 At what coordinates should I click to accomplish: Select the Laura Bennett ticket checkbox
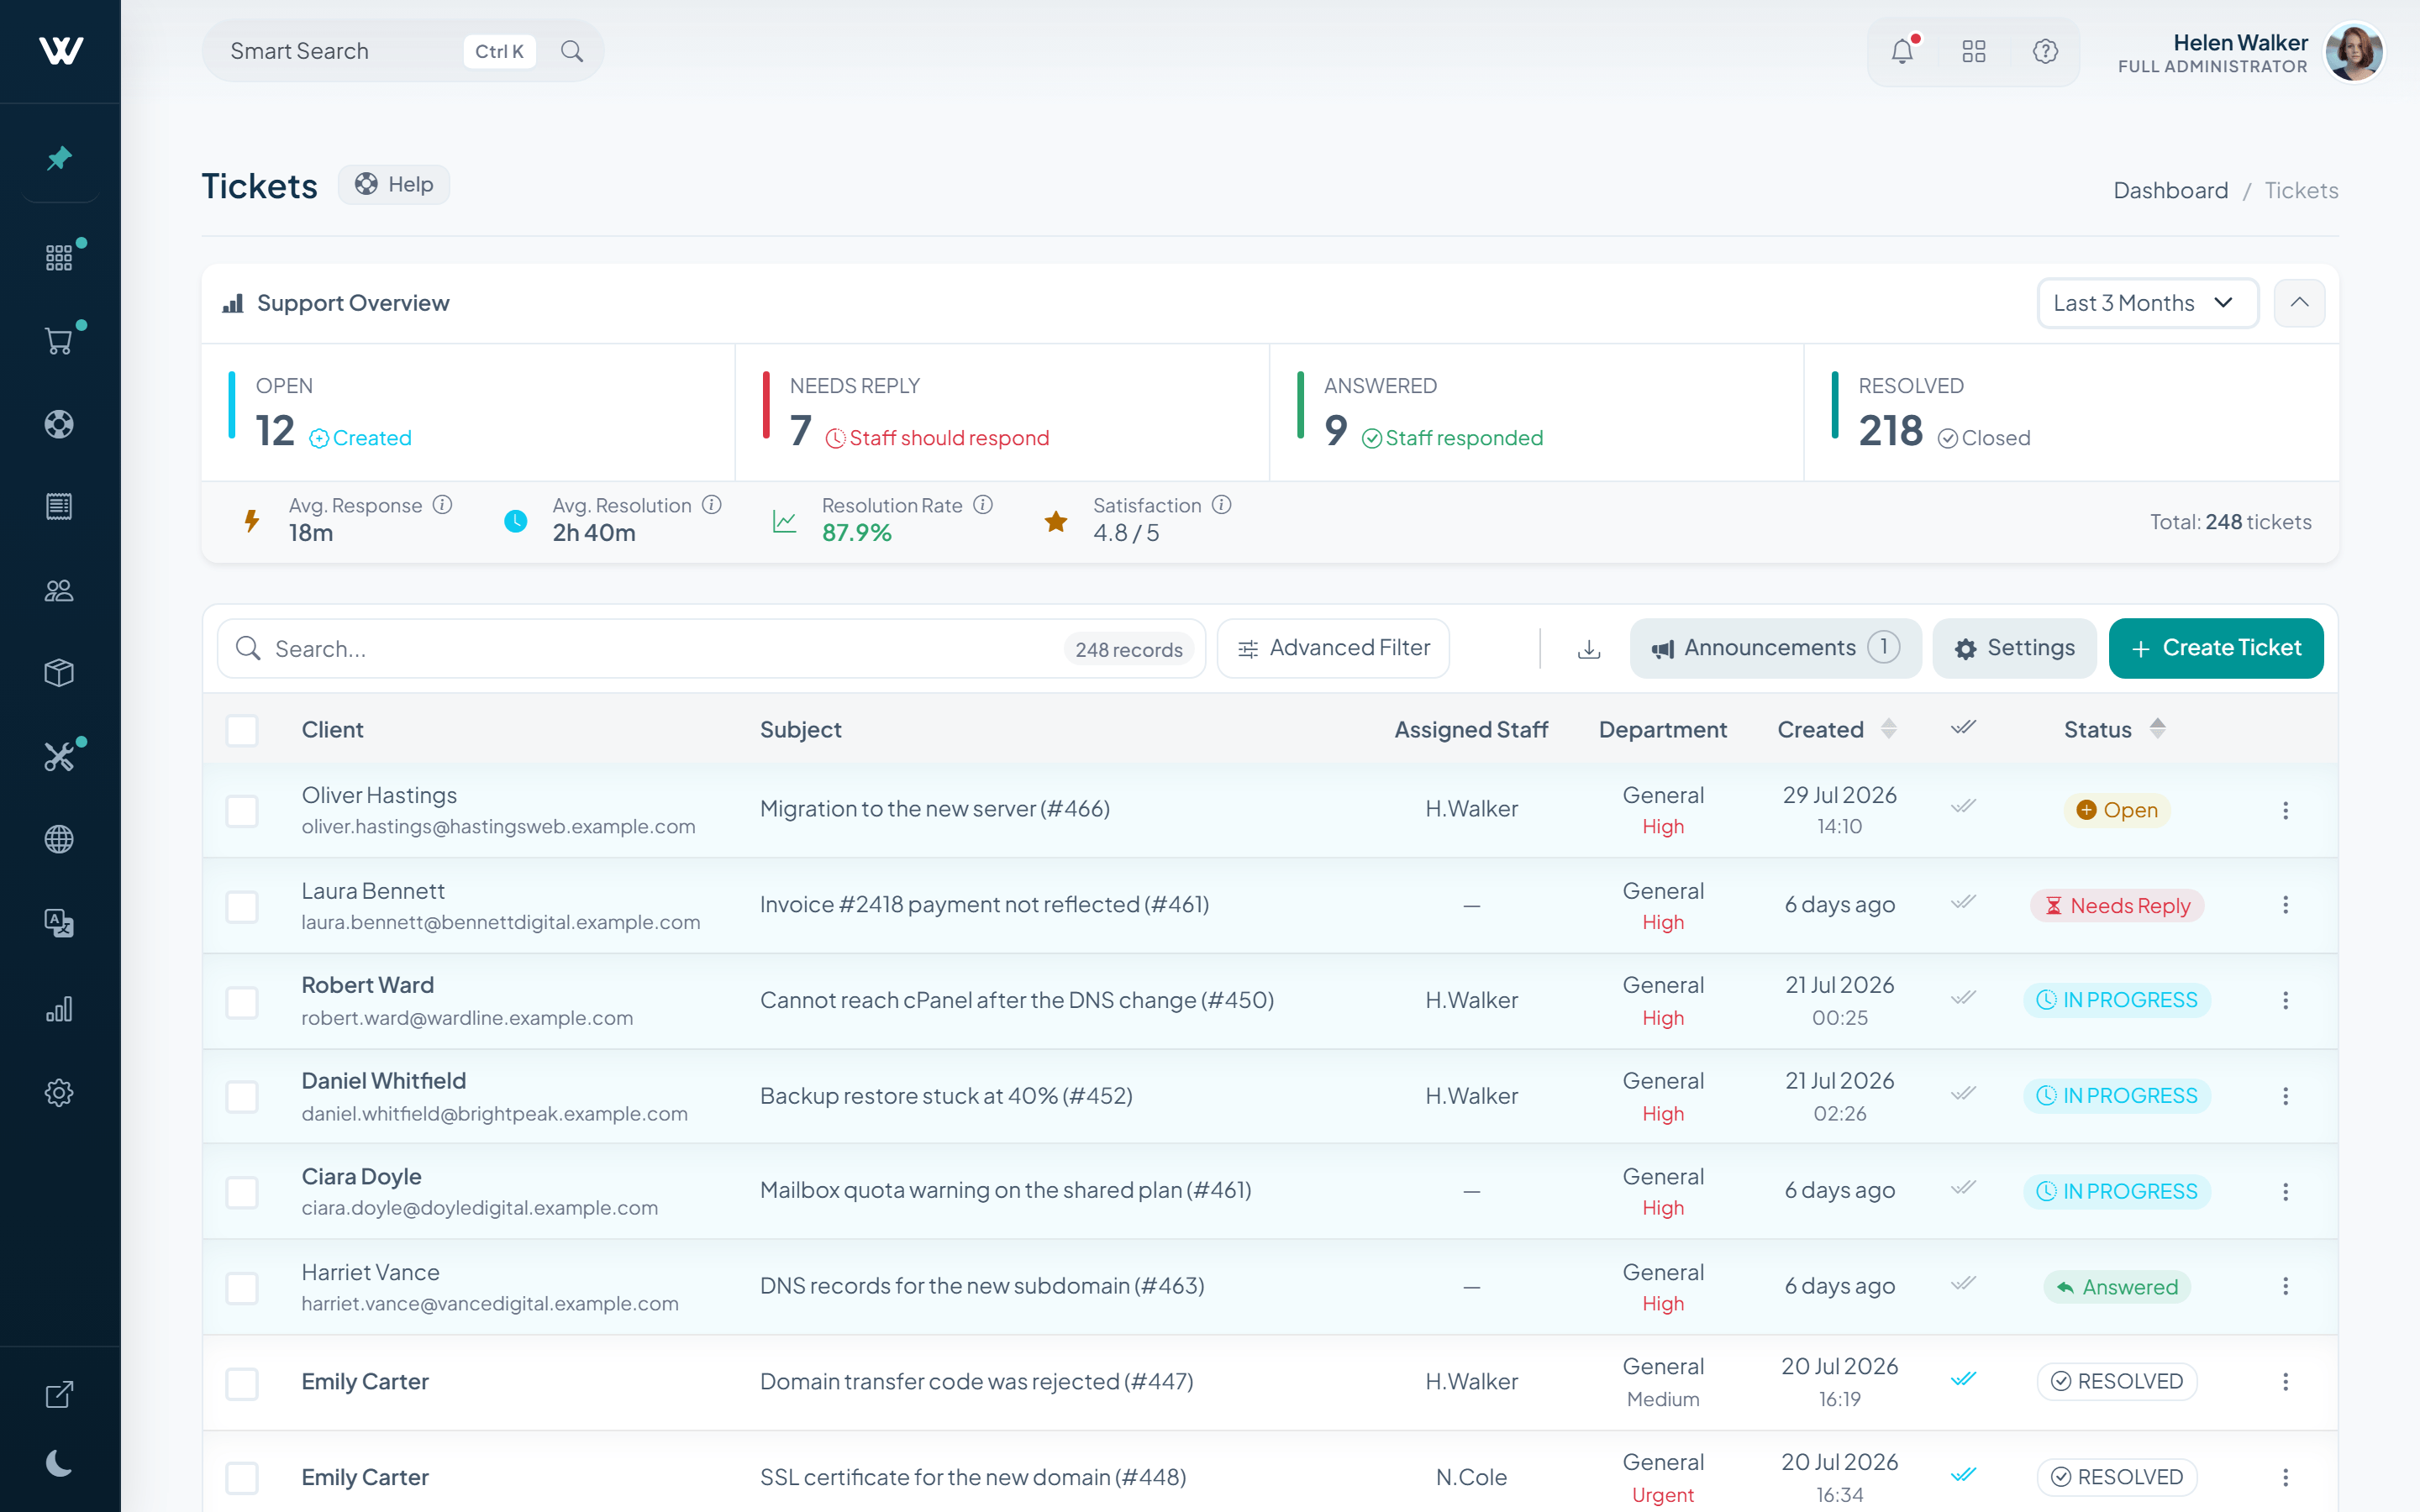pyautogui.click(x=242, y=906)
